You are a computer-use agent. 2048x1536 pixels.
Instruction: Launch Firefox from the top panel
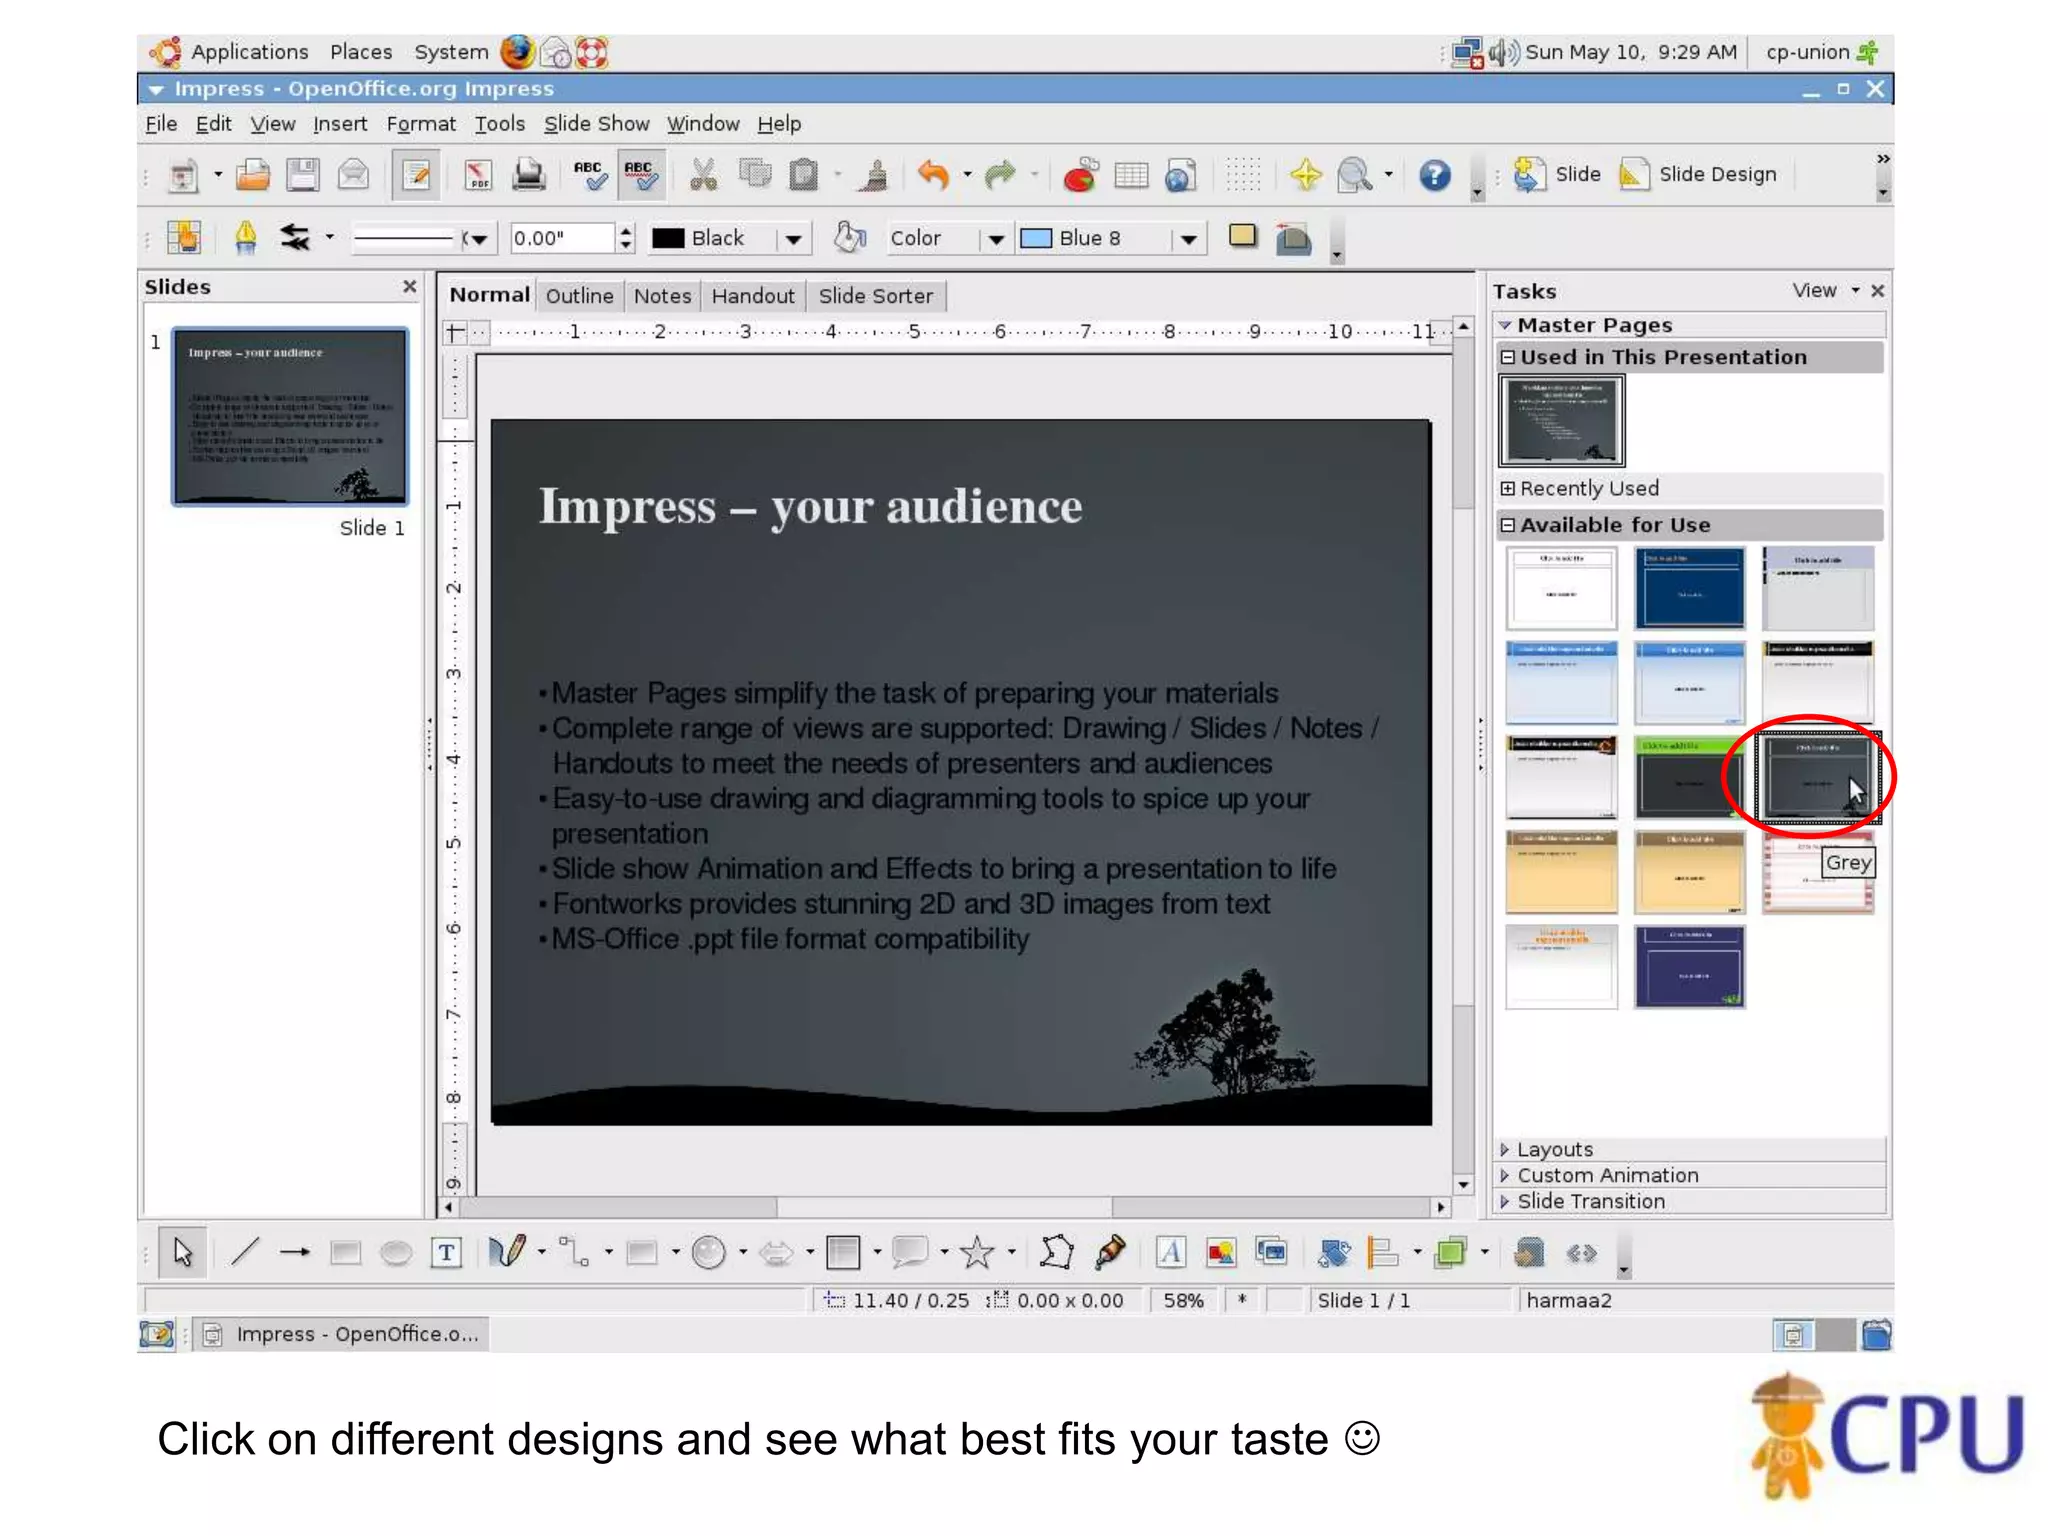[517, 52]
